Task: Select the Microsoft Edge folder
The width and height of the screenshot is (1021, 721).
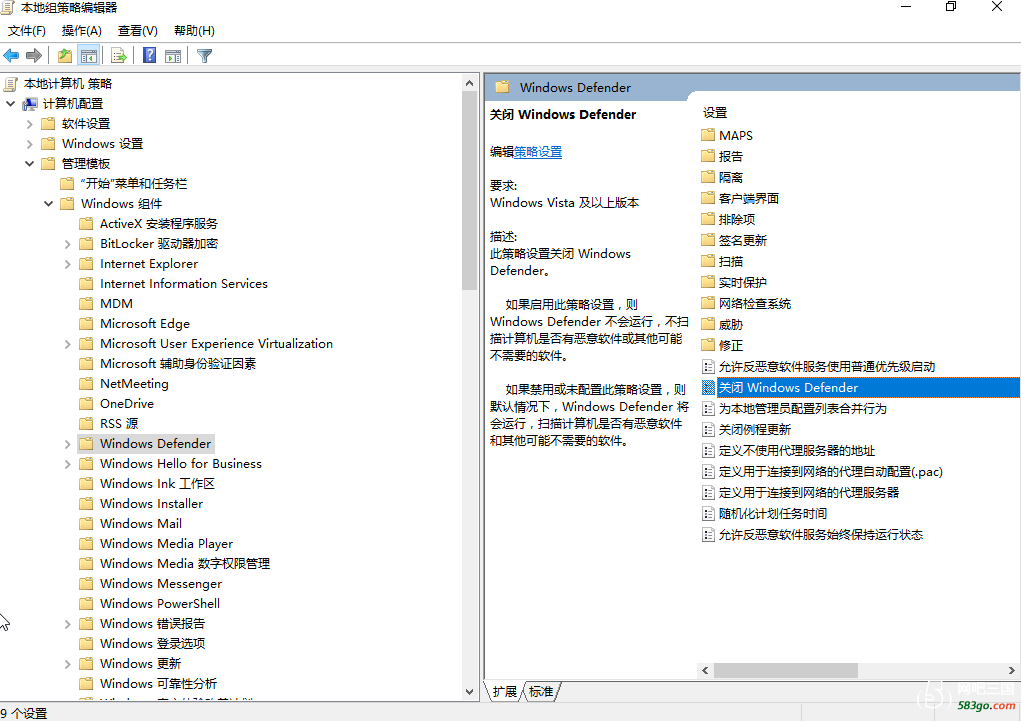Action: (x=145, y=324)
